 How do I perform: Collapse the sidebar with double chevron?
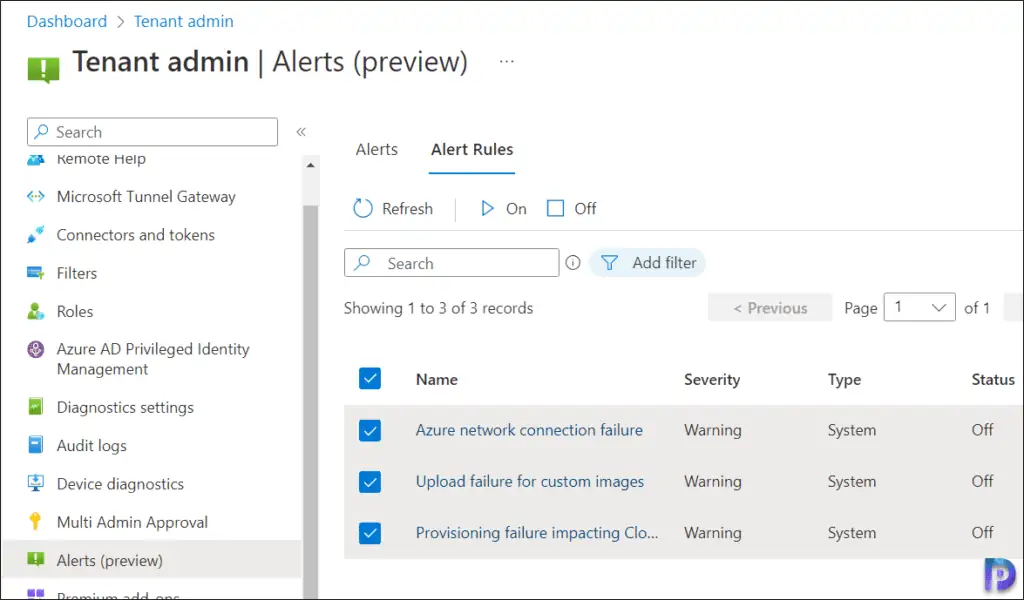(x=301, y=131)
